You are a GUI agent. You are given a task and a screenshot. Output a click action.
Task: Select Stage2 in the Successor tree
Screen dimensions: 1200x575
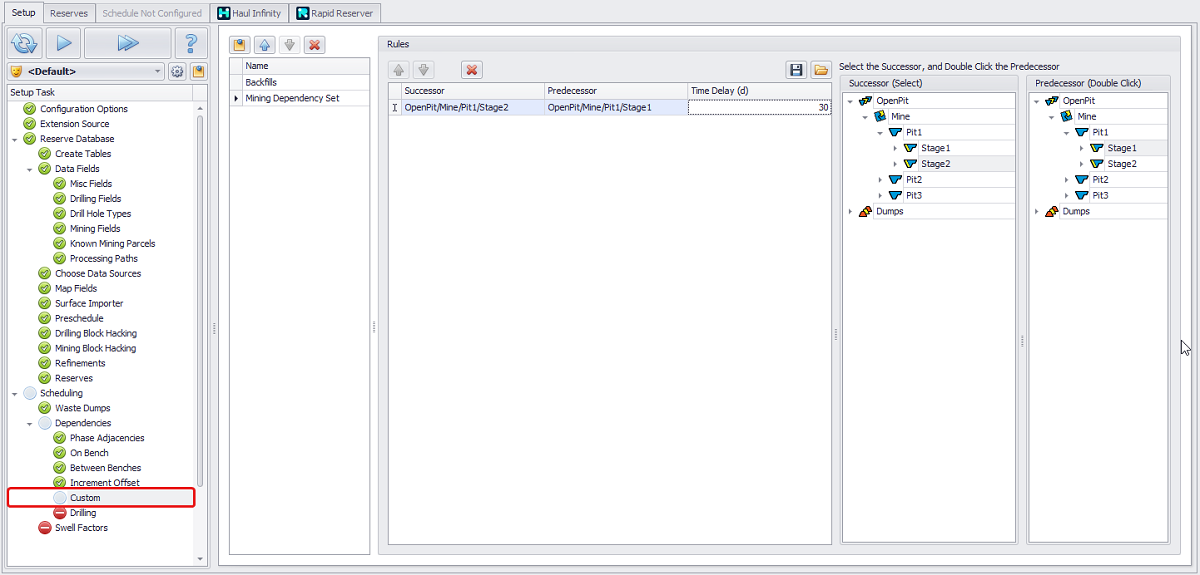[936, 164]
